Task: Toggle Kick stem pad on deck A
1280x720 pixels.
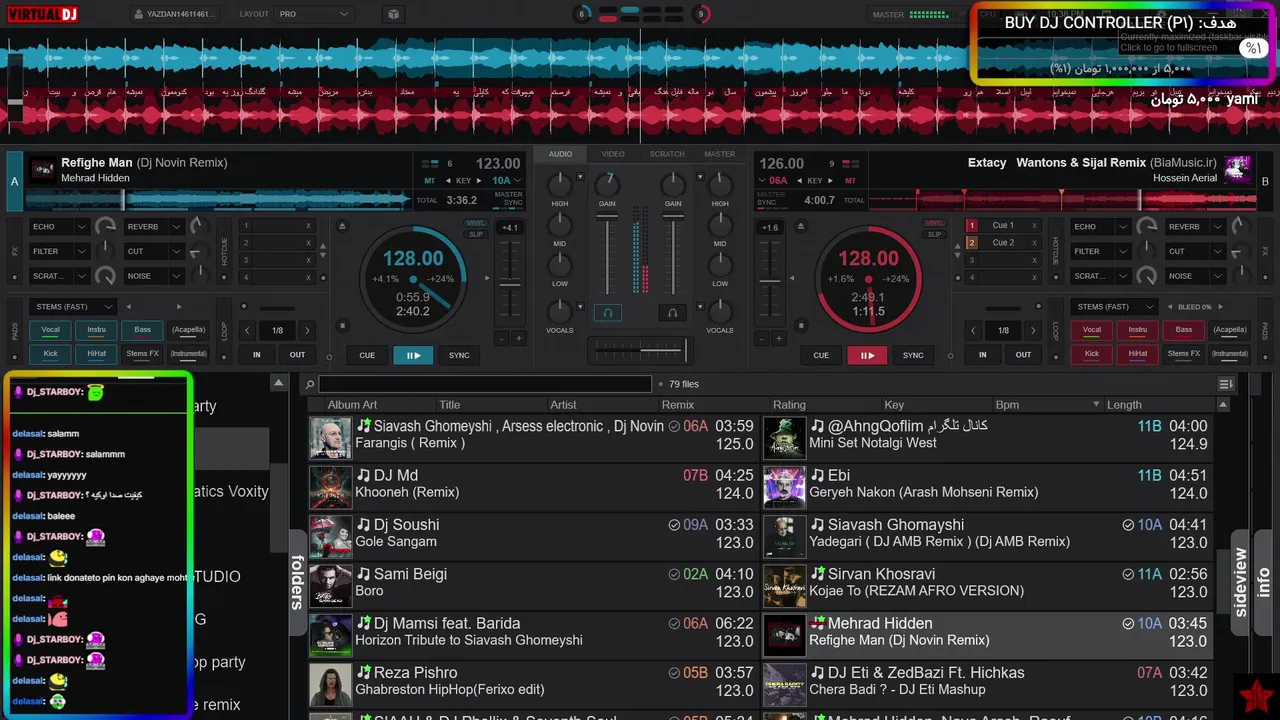Action: [x=50, y=354]
